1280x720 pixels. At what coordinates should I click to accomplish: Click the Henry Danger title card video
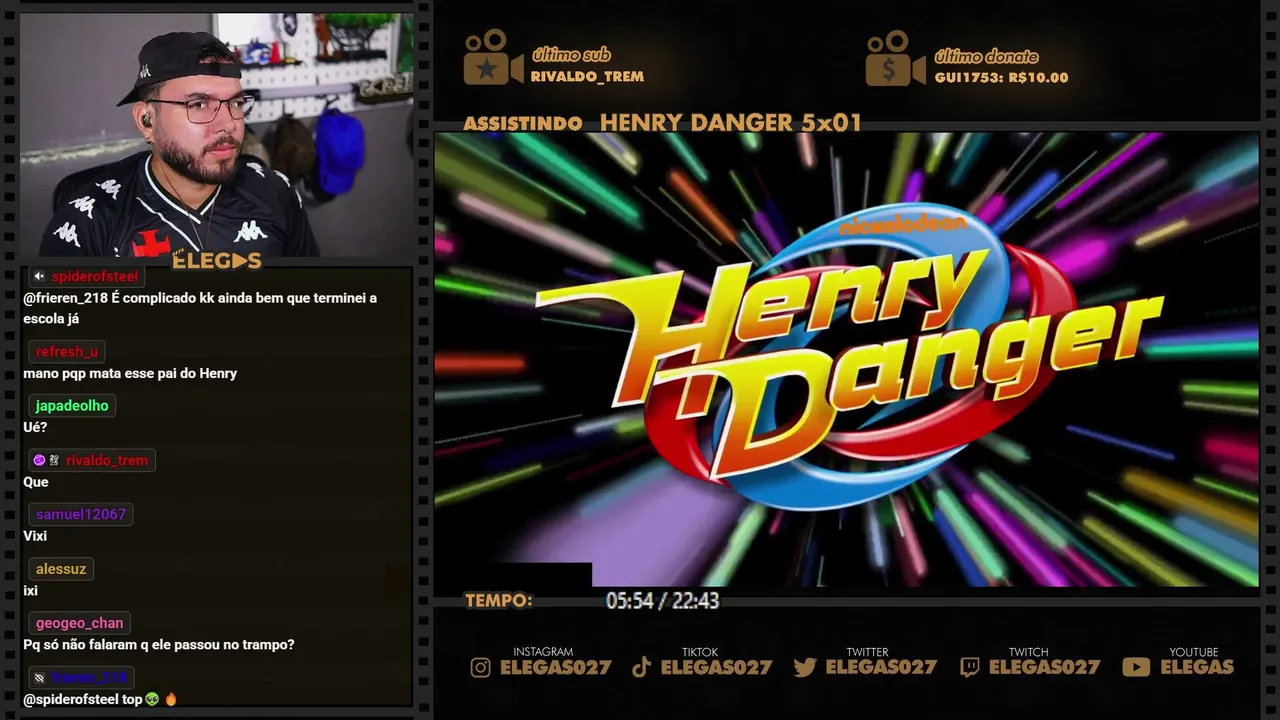point(846,360)
